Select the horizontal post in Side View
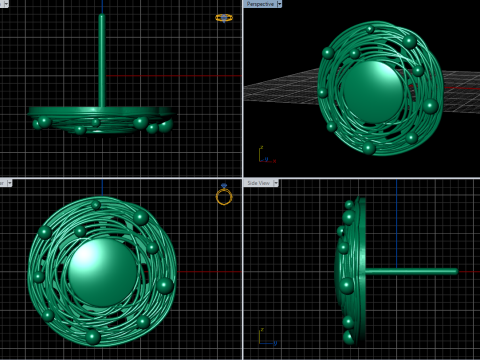Viewport: 480px width, 360px height. (411, 272)
